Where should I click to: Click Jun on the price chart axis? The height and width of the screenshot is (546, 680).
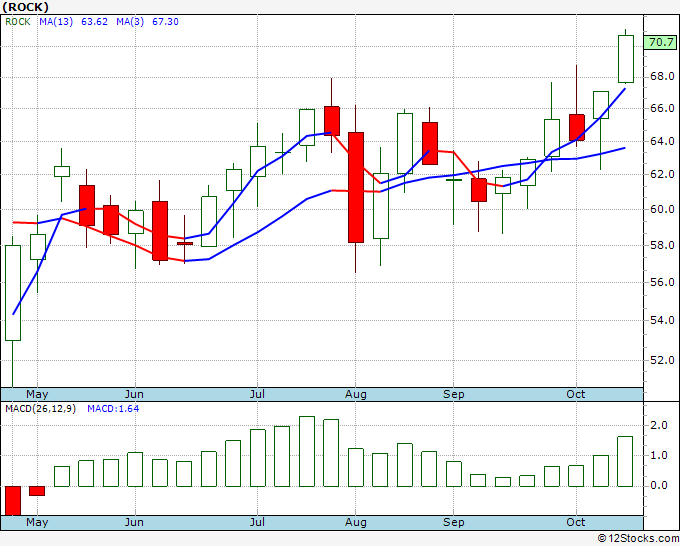tap(134, 394)
